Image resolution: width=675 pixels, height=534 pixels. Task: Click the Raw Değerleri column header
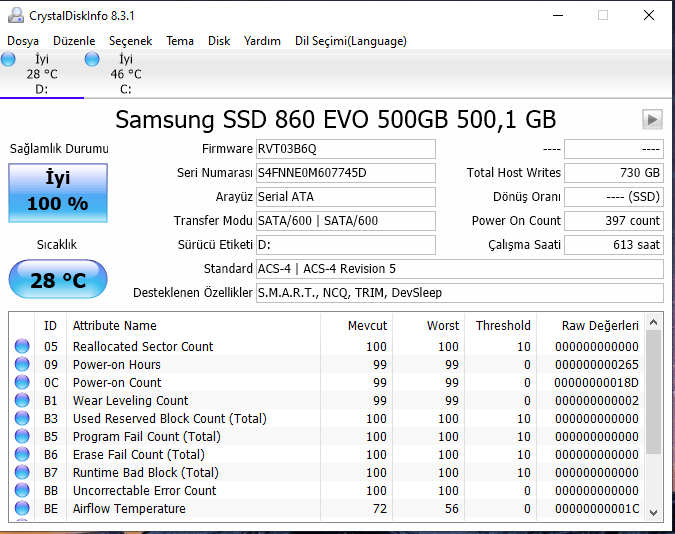click(x=591, y=326)
